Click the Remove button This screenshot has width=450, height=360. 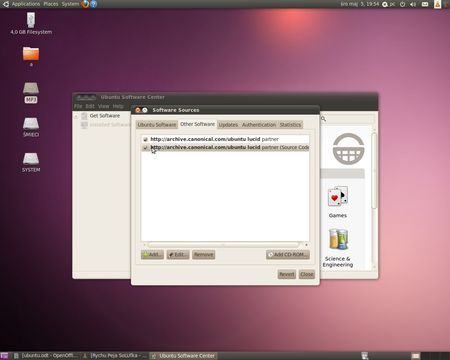click(x=203, y=255)
